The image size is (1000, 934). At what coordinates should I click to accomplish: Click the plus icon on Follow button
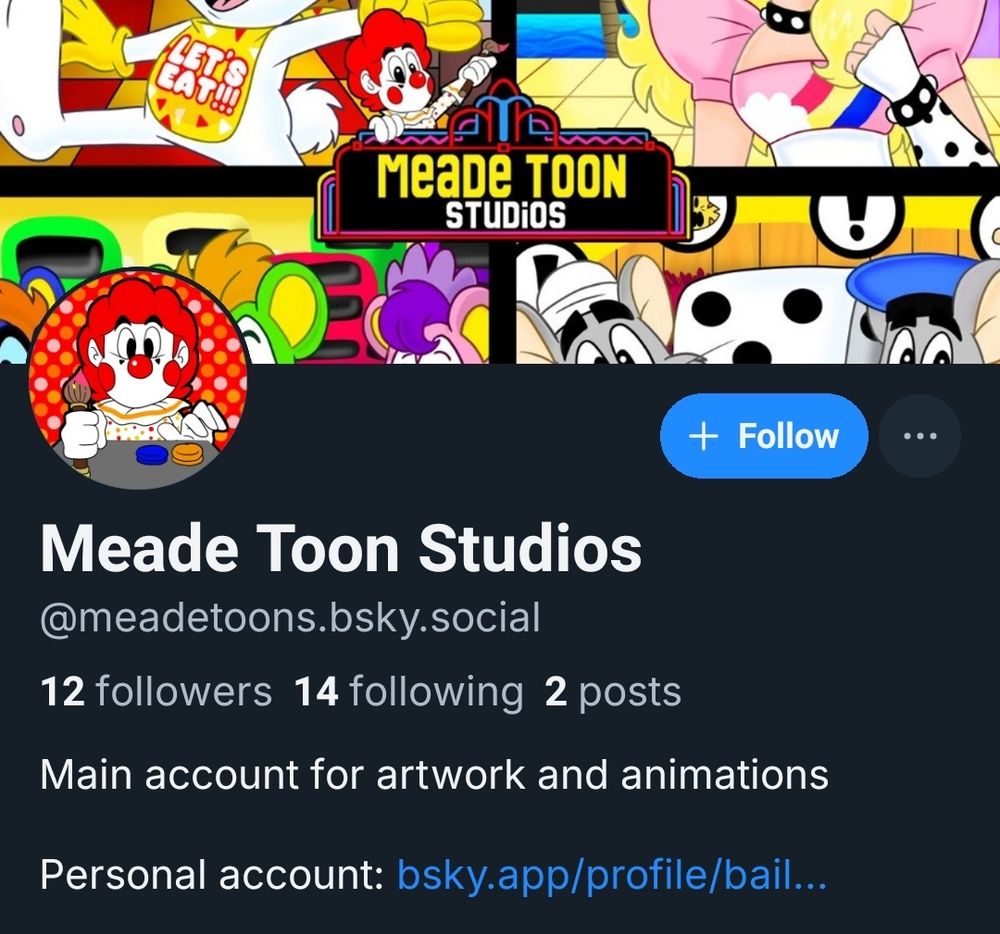[x=702, y=437]
